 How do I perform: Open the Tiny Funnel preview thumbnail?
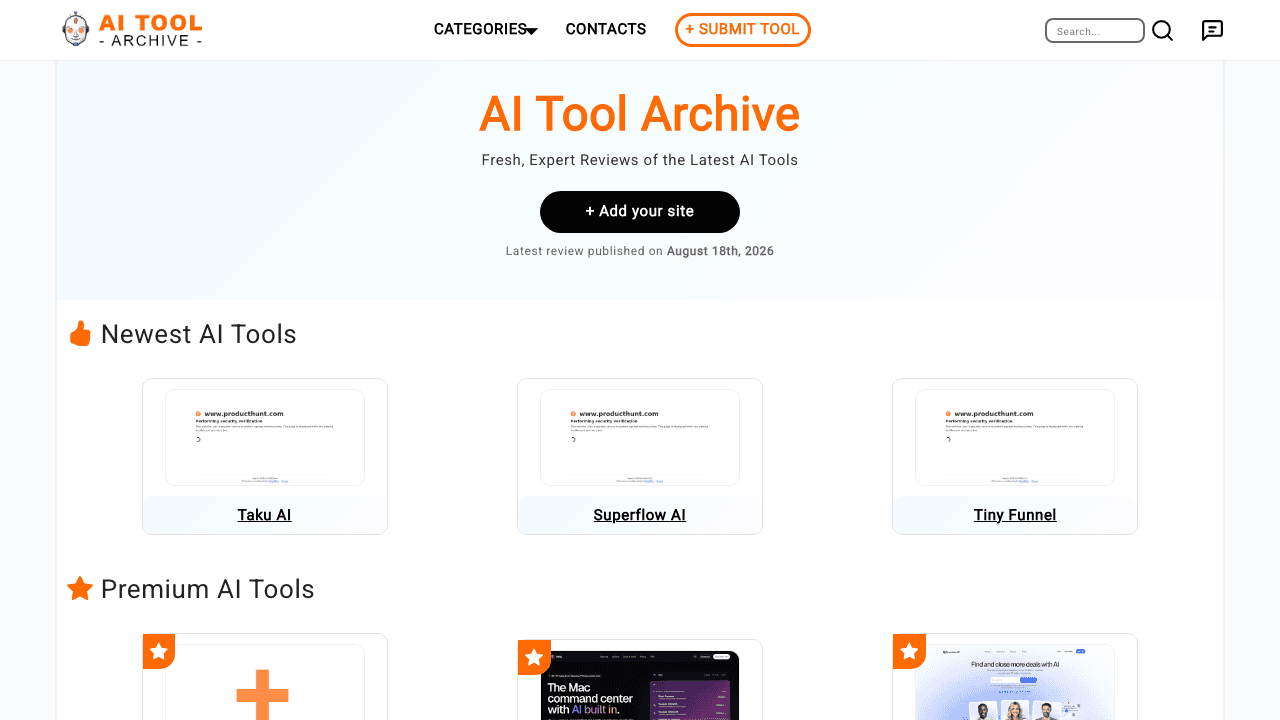(1015, 438)
